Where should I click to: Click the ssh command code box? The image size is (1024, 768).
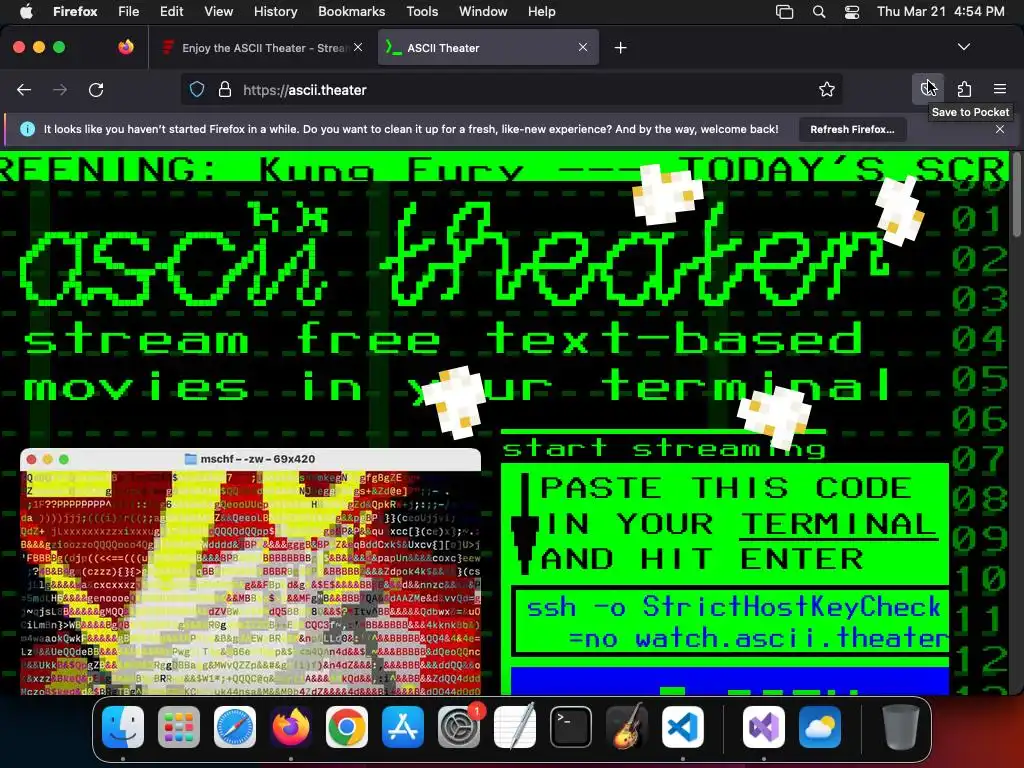pos(731,622)
